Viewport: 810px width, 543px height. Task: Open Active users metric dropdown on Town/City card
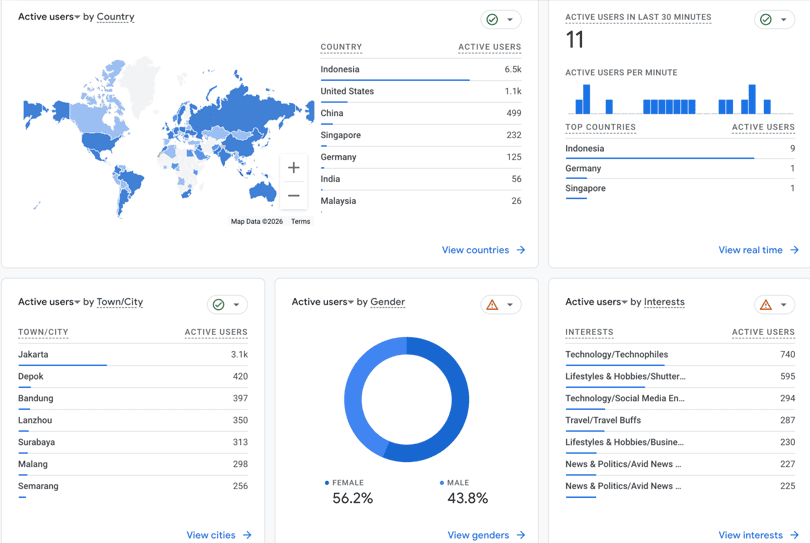click(x=49, y=302)
